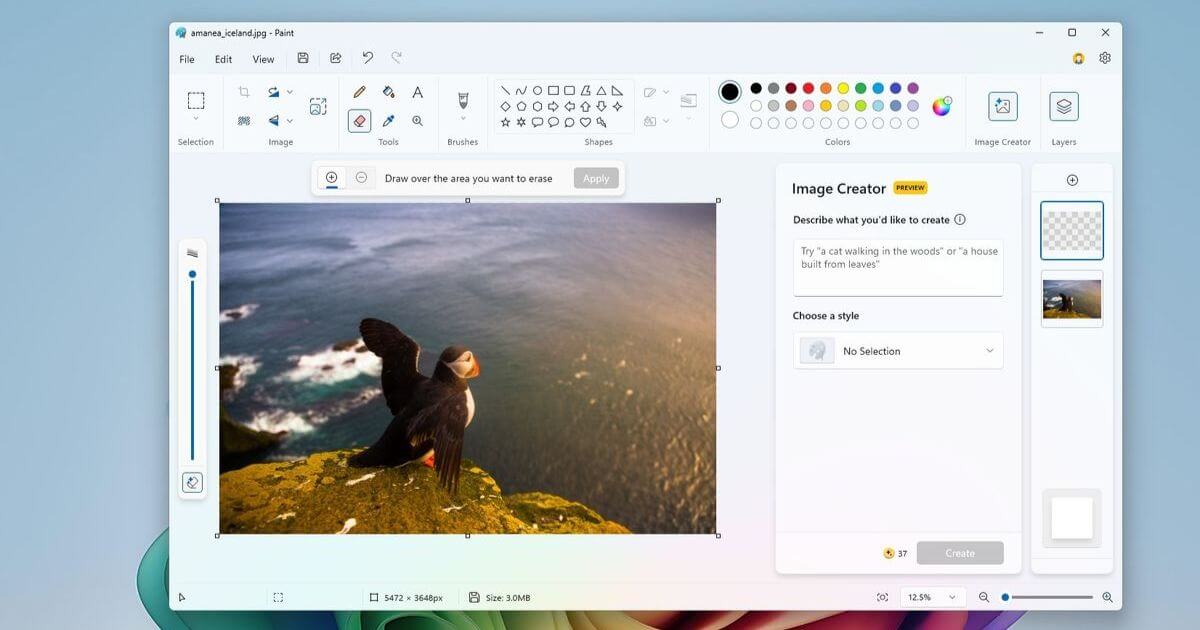Screen dimensions: 1200x630
Task: Expand the Flip options dropdown arrow
Action: 290,120
